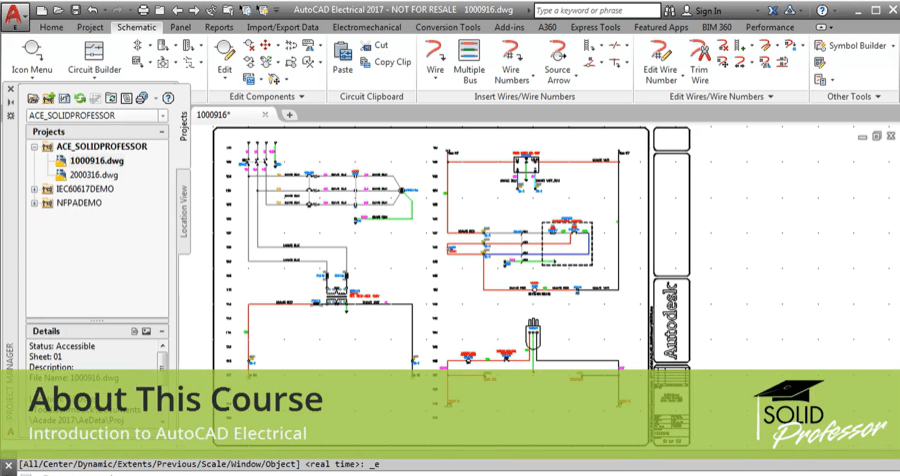Click the Source Arrow tool
The width and height of the screenshot is (900, 476).
557,61
